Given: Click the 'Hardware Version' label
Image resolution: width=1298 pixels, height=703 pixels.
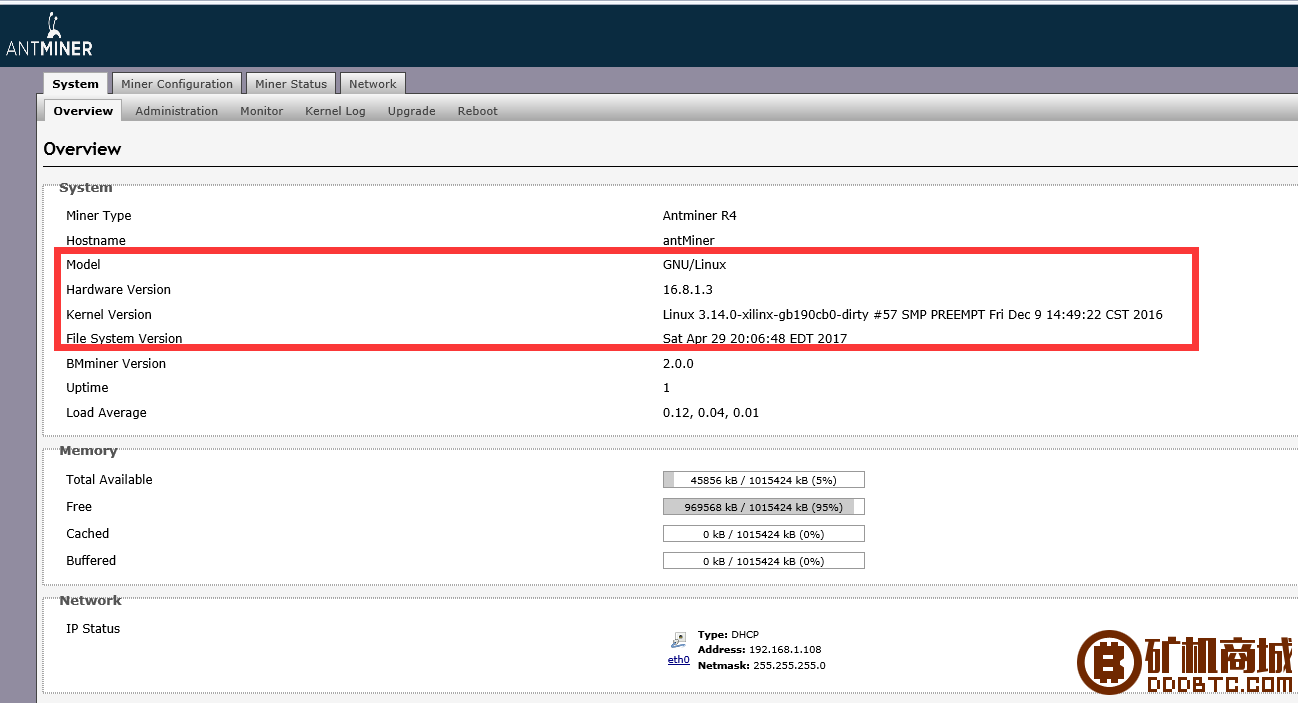Looking at the screenshot, I should [x=119, y=290].
